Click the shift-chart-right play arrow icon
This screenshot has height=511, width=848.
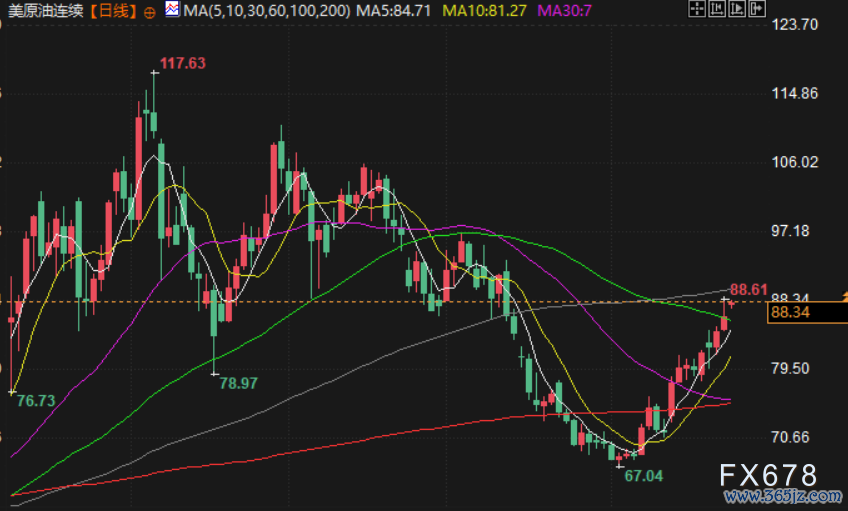tap(737, 8)
